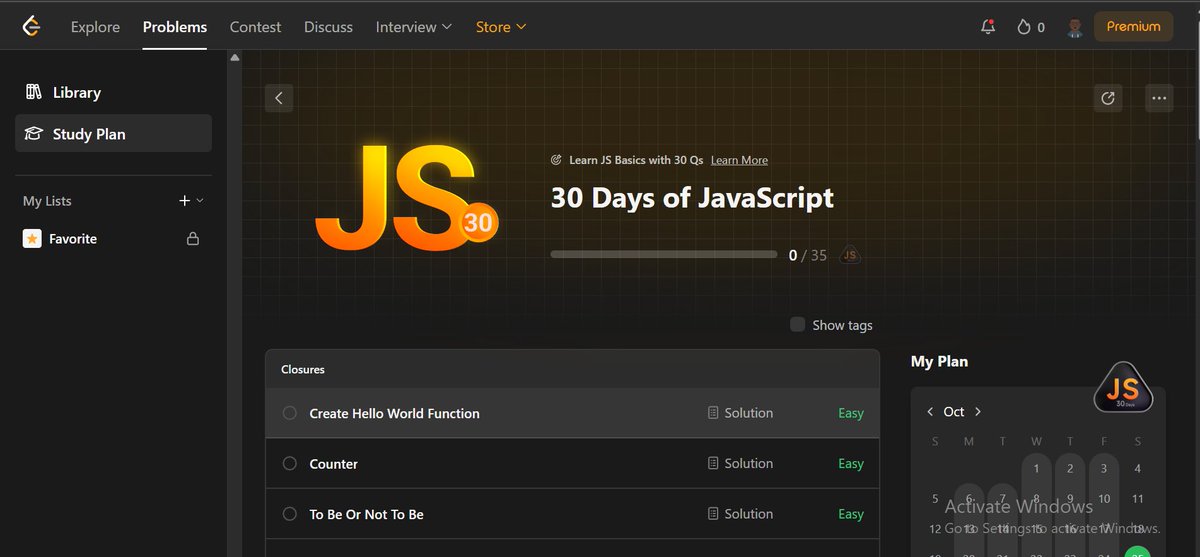Image resolution: width=1200 pixels, height=557 pixels.
Task: Click the 30 Days of JavaScript title
Action: pos(692,197)
